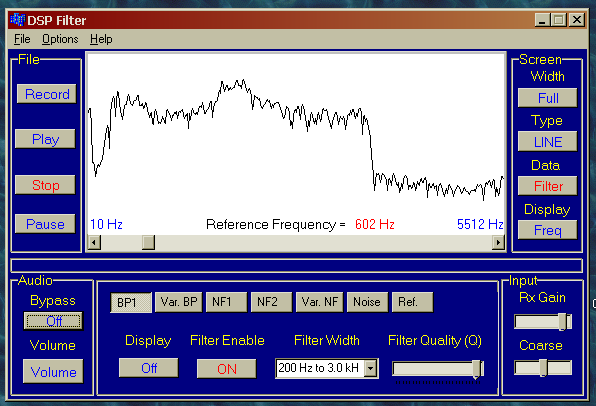Click the spectrum scrollbar left arrow
596x406 pixels.
pyautogui.click(x=94, y=242)
